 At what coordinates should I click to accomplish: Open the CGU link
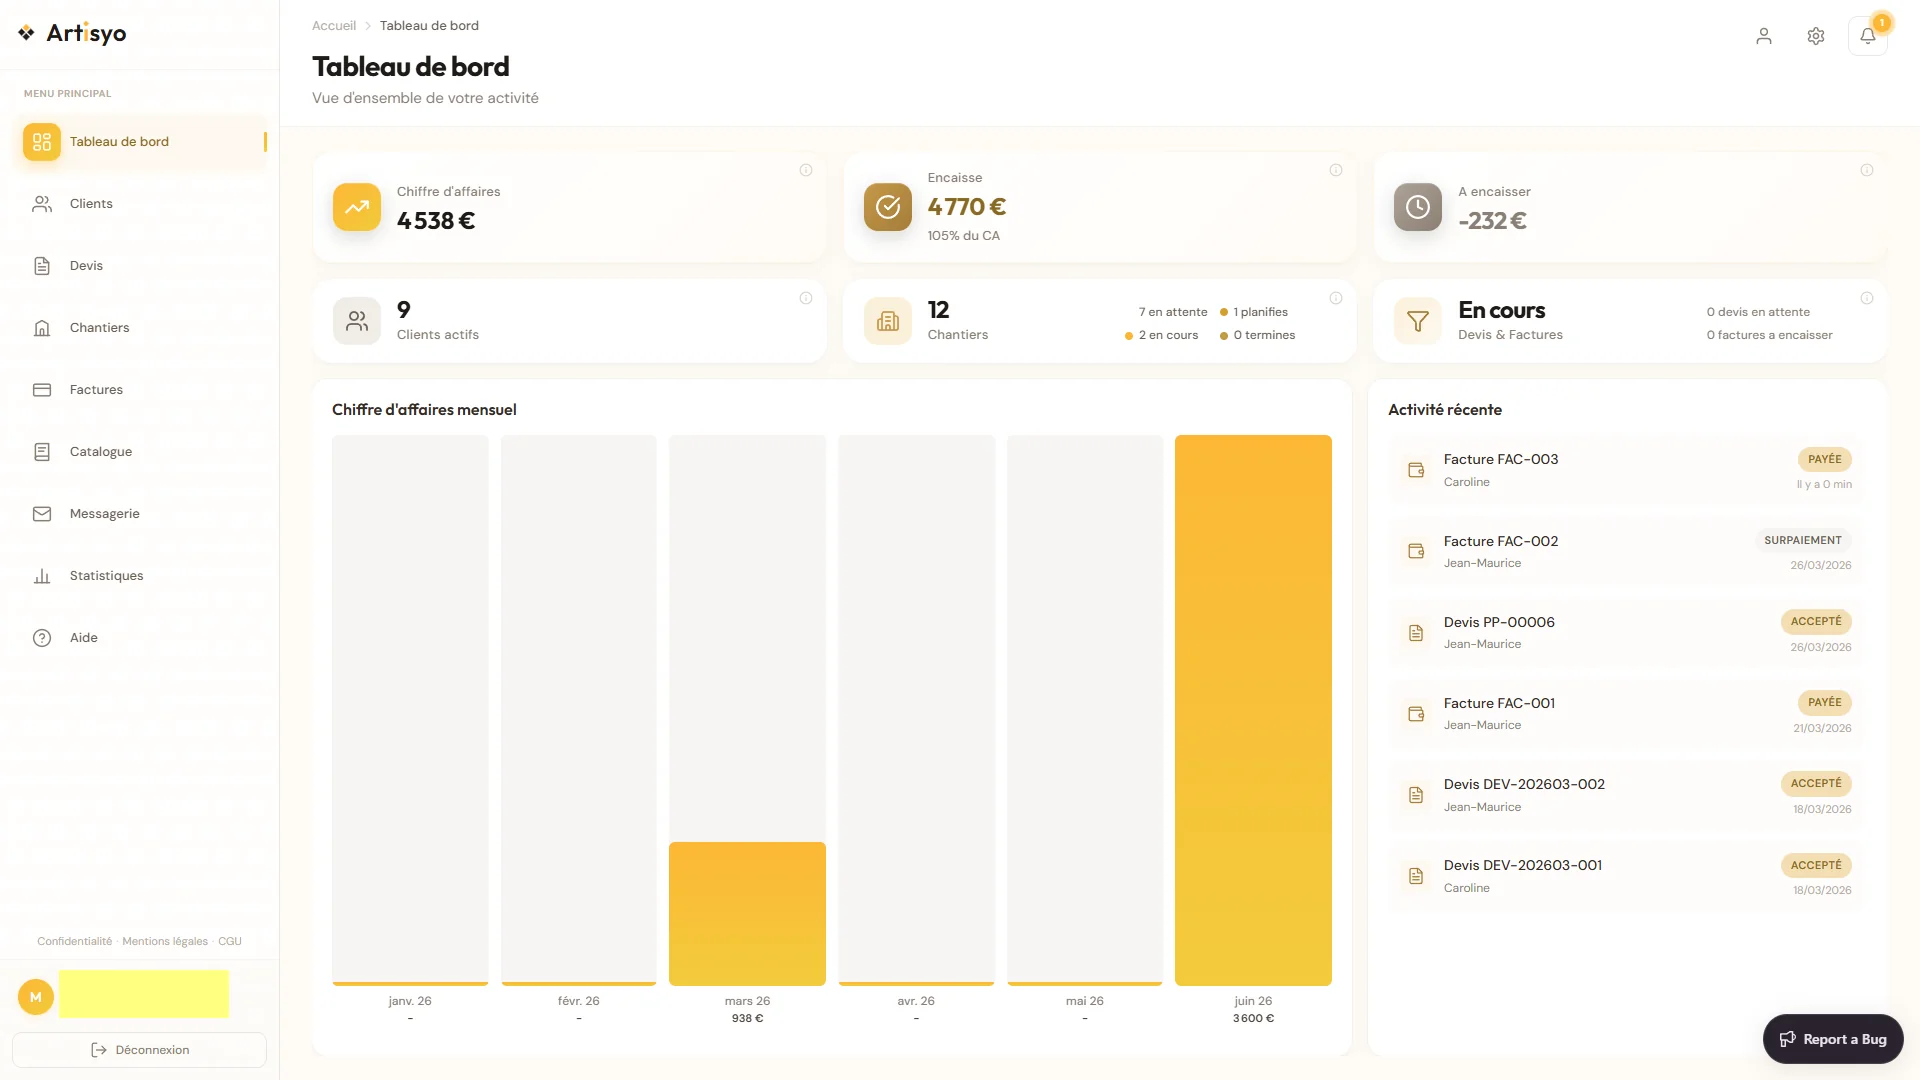pyautogui.click(x=230, y=942)
